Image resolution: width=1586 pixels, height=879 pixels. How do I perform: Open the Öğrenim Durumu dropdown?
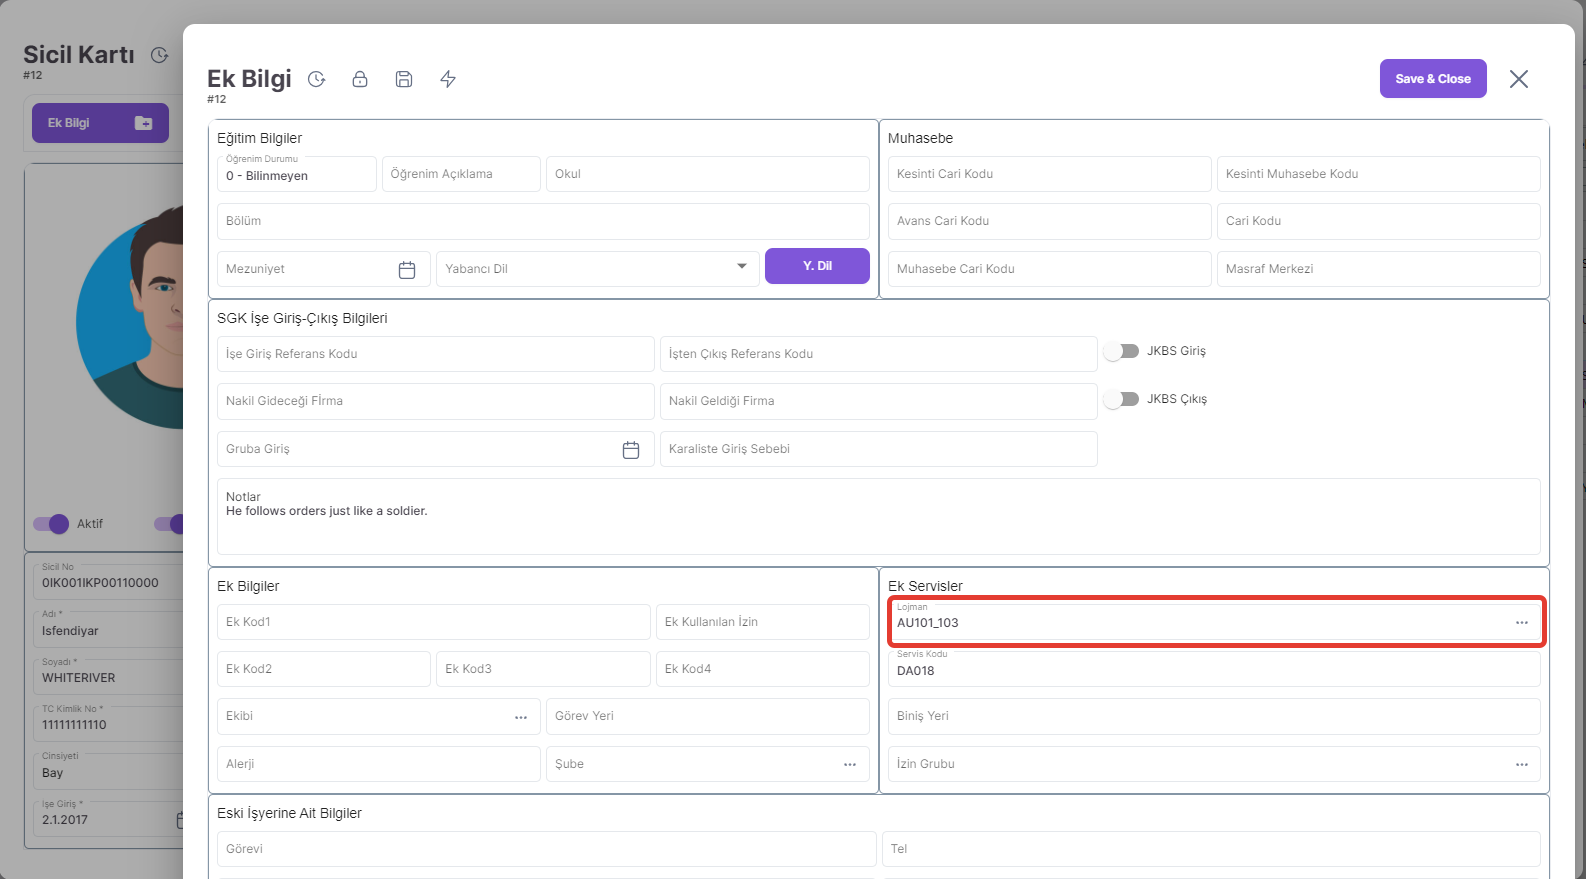click(296, 175)
